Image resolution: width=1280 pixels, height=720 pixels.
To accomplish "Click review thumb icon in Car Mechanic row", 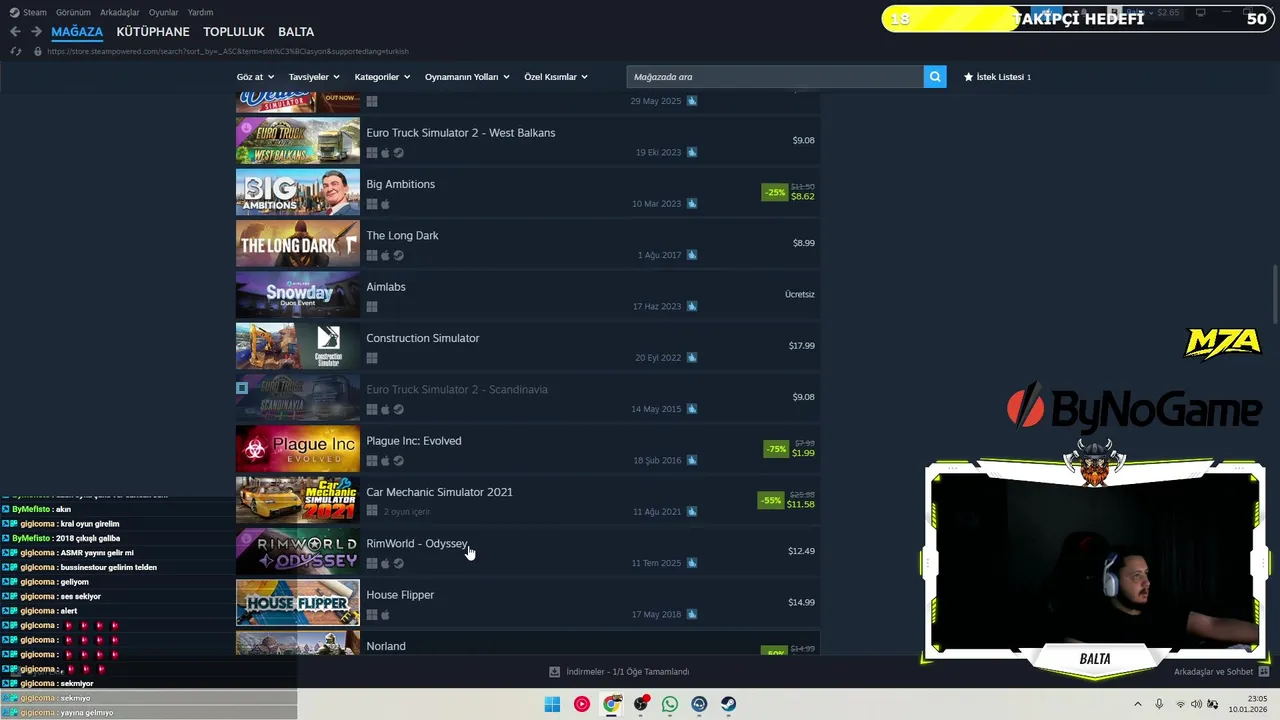I will (x=692, y=512).
